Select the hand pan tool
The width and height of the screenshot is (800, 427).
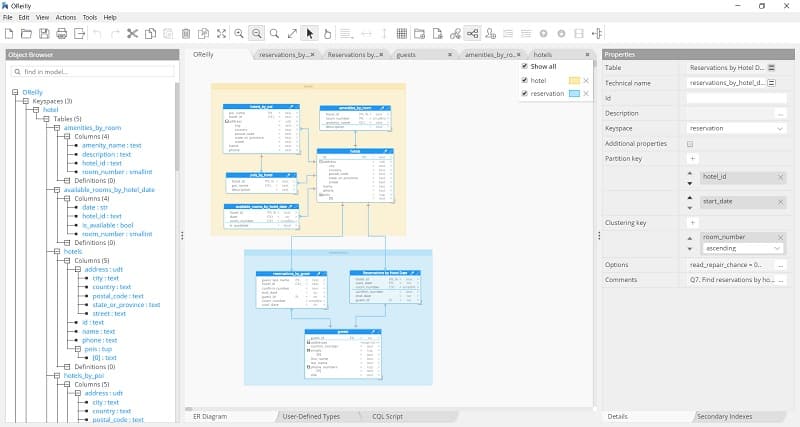(328, 34)
